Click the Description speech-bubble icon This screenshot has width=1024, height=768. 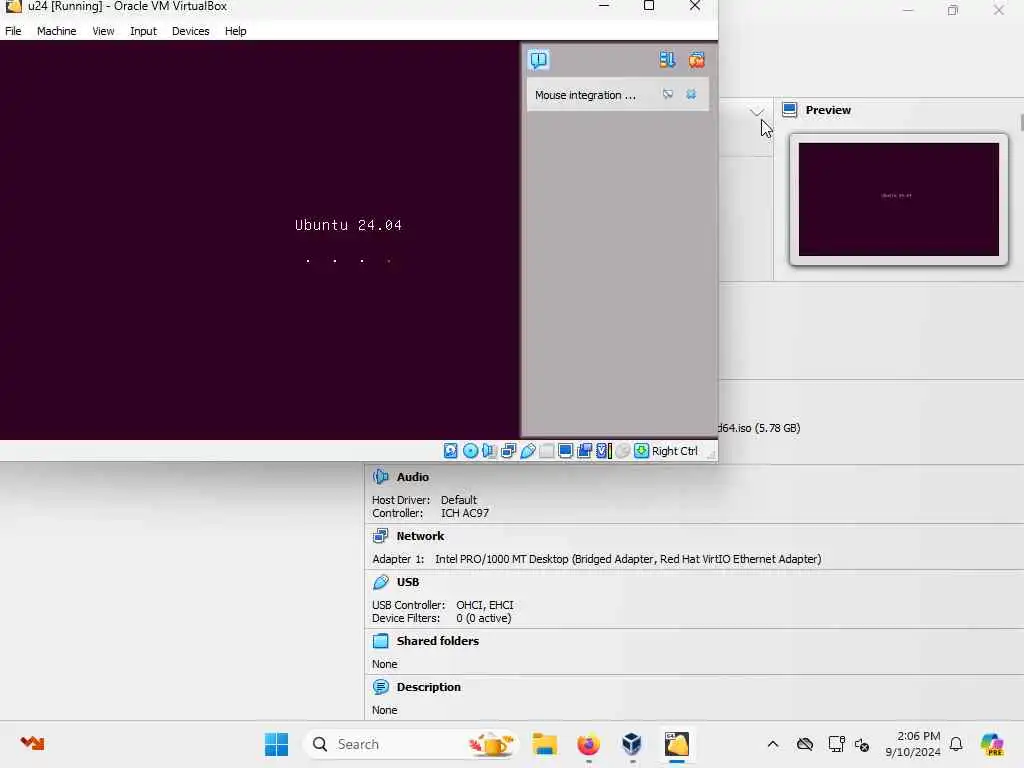(381, 687)
